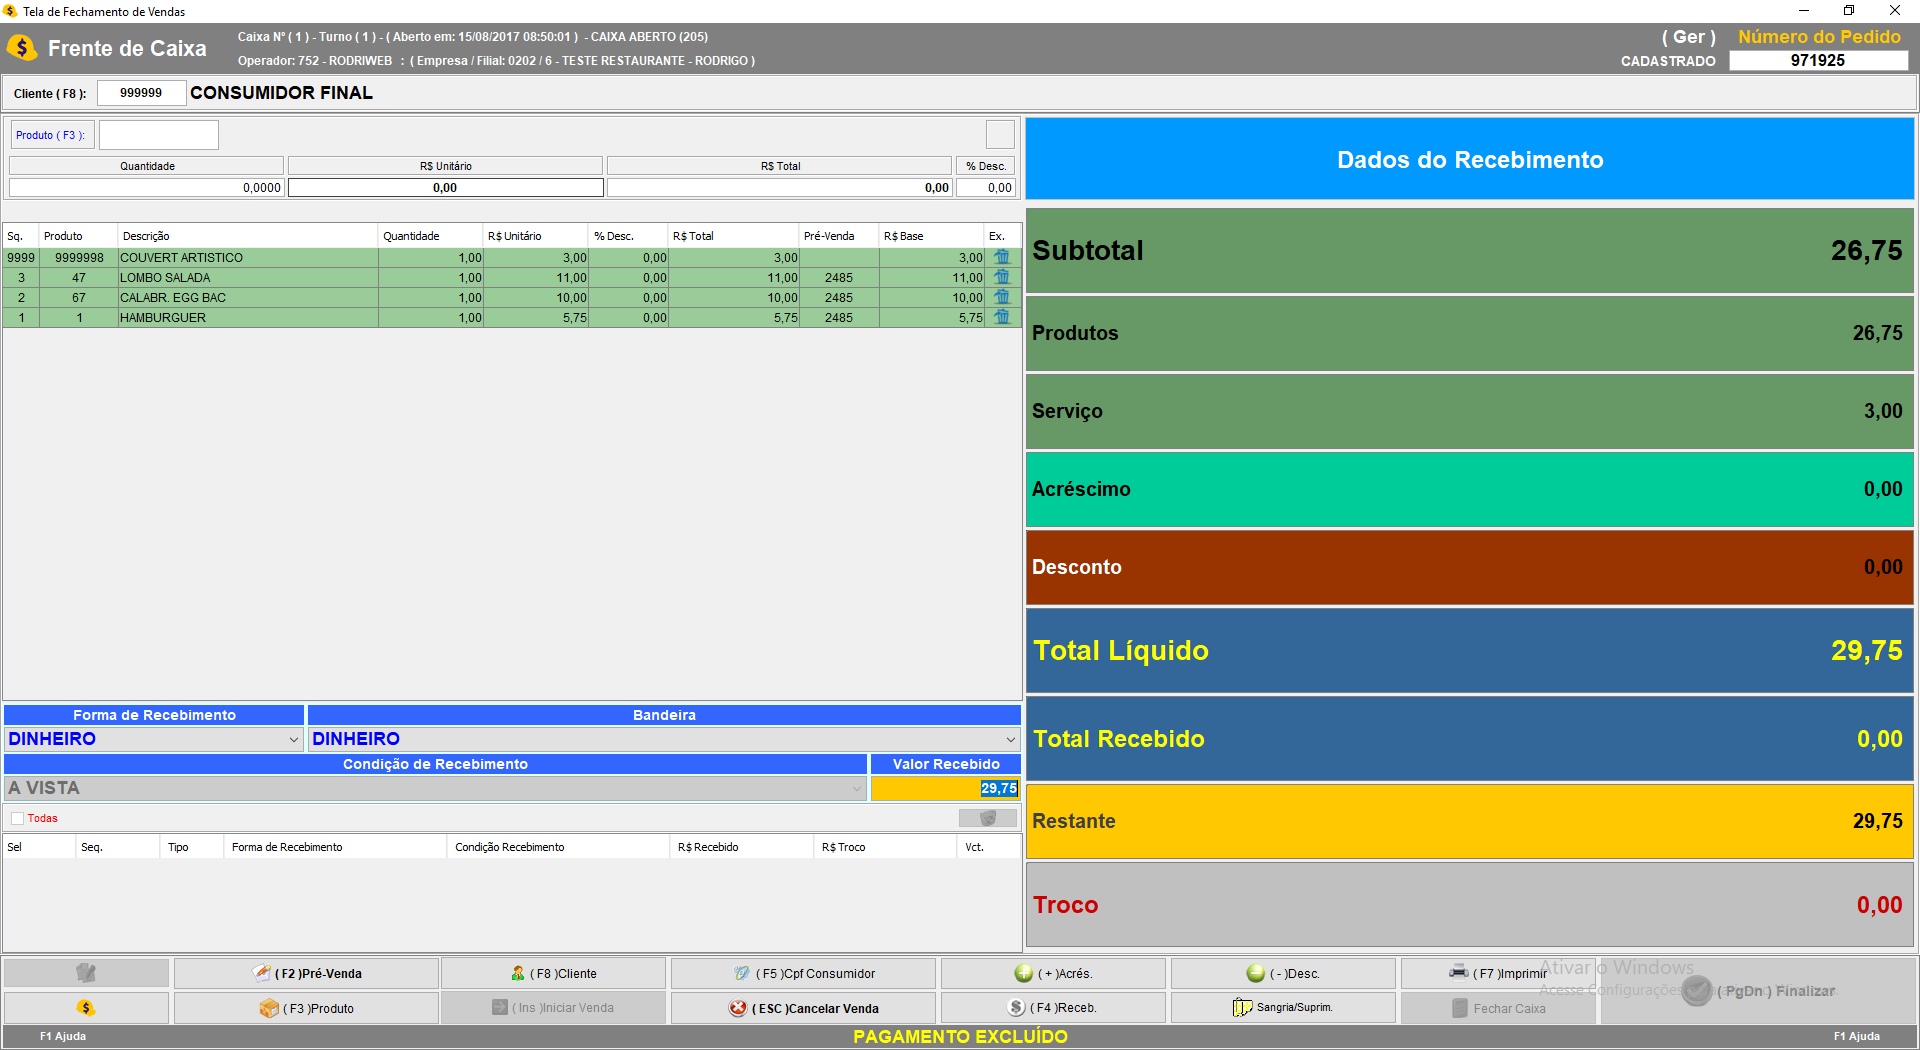Click the F5 Cpf Consumidor button
The image size is (1920, 1050).
(803, 973)
